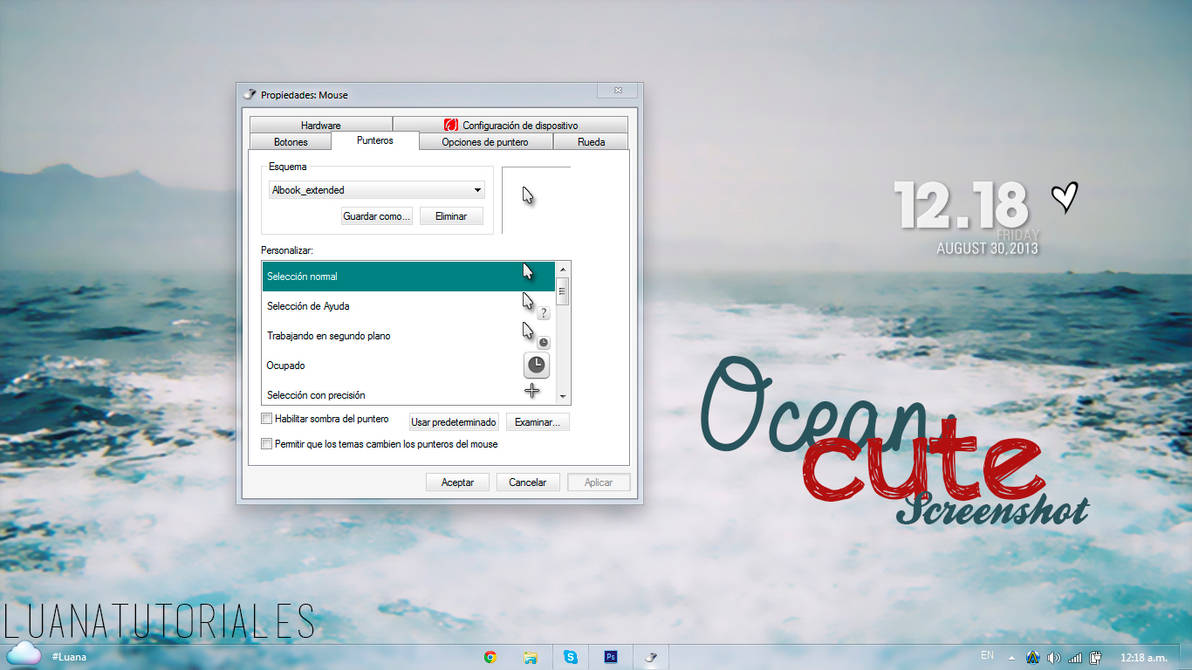Click the down arrow on the Personalizar scrollbar
The width and height of the screenshot is (1192, 670).
pos(561,397)
